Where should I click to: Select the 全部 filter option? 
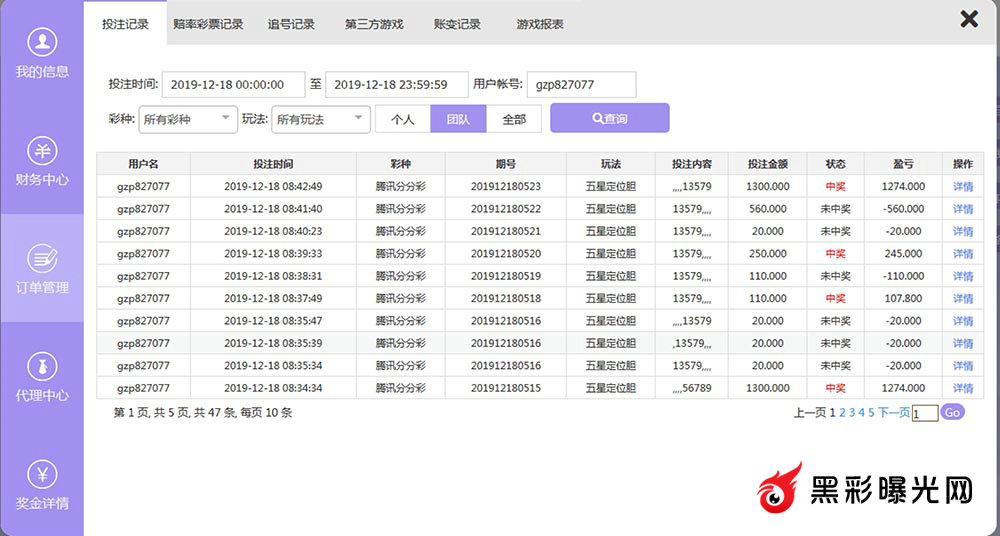tap(514, 119)
